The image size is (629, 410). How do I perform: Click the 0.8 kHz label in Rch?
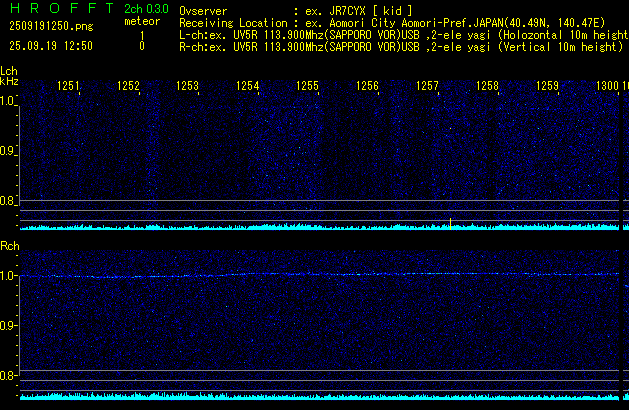pos(9,376)
